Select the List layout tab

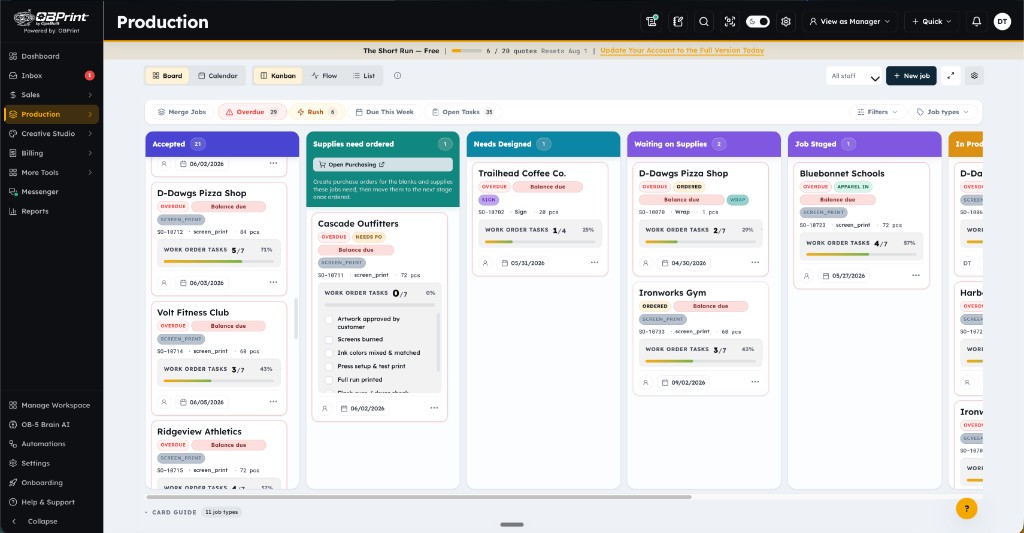click(x=364, y=76)
